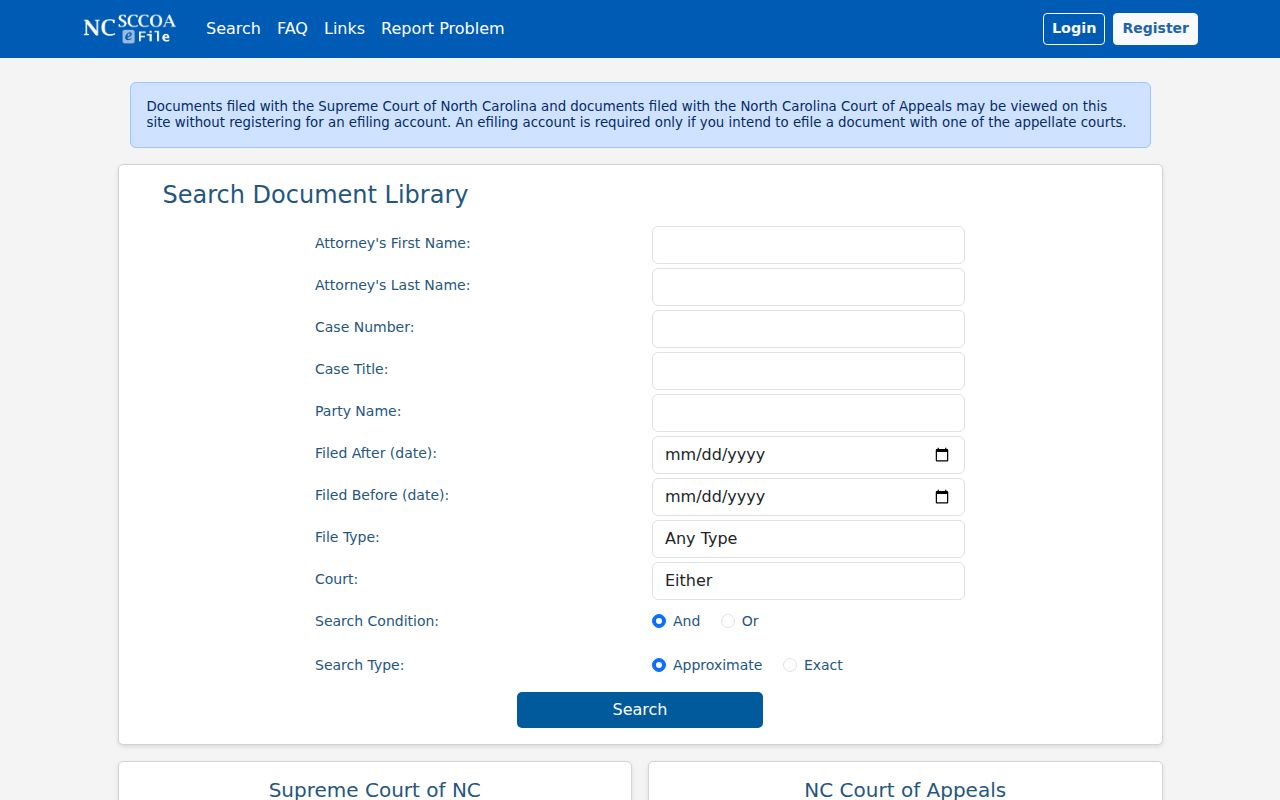Image resolution: width=1280 pixels, height=800 pixels.
Task: Open calendar picker for Filed After date
Action: [942, 455]
